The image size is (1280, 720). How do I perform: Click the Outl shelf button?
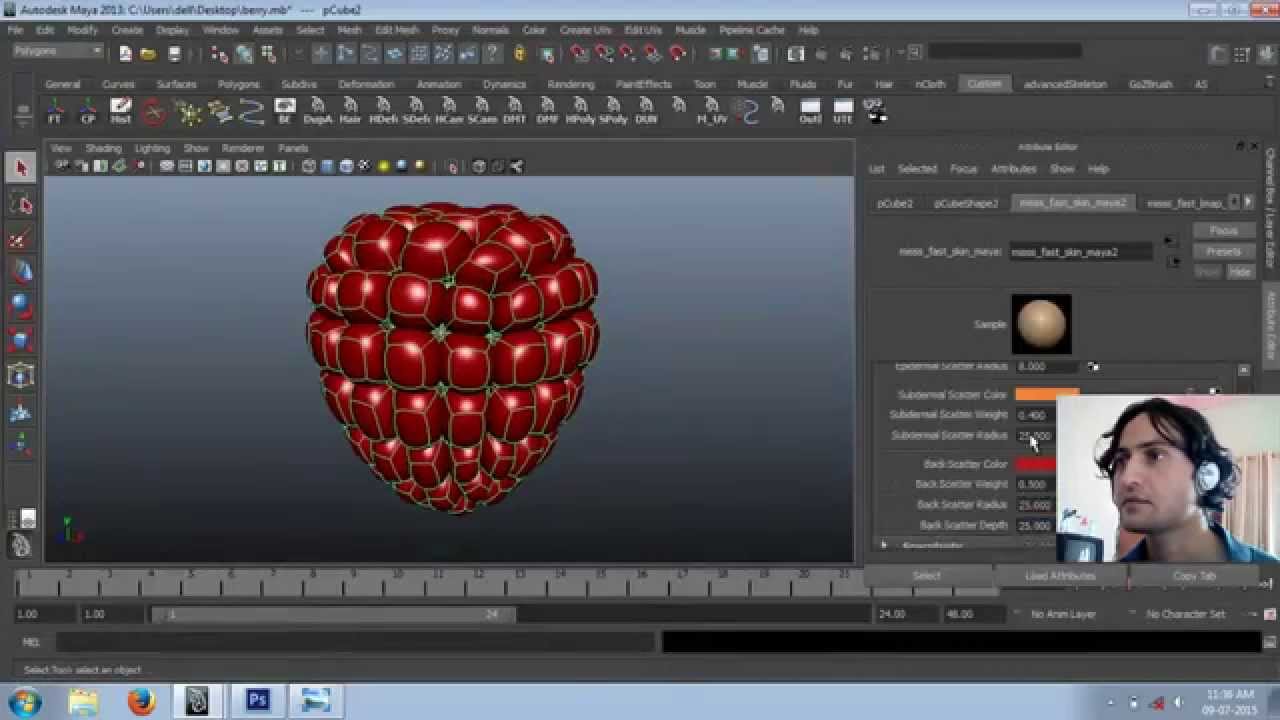point(810,111)
